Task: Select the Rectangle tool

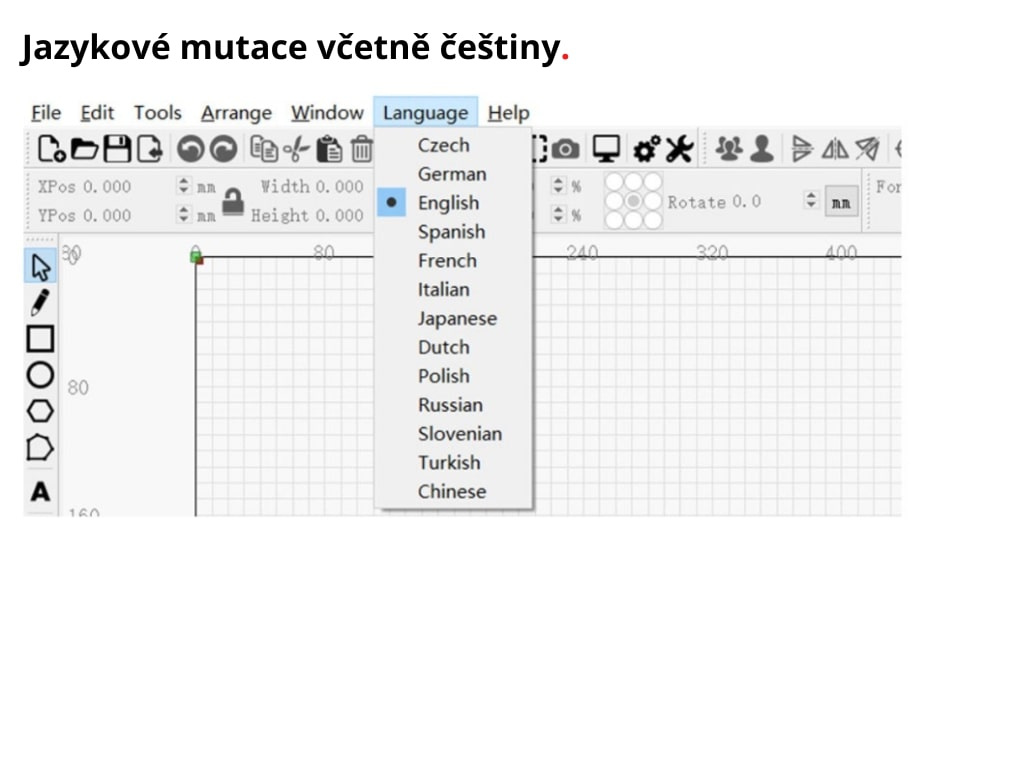Action: click(x=40, y=339)
